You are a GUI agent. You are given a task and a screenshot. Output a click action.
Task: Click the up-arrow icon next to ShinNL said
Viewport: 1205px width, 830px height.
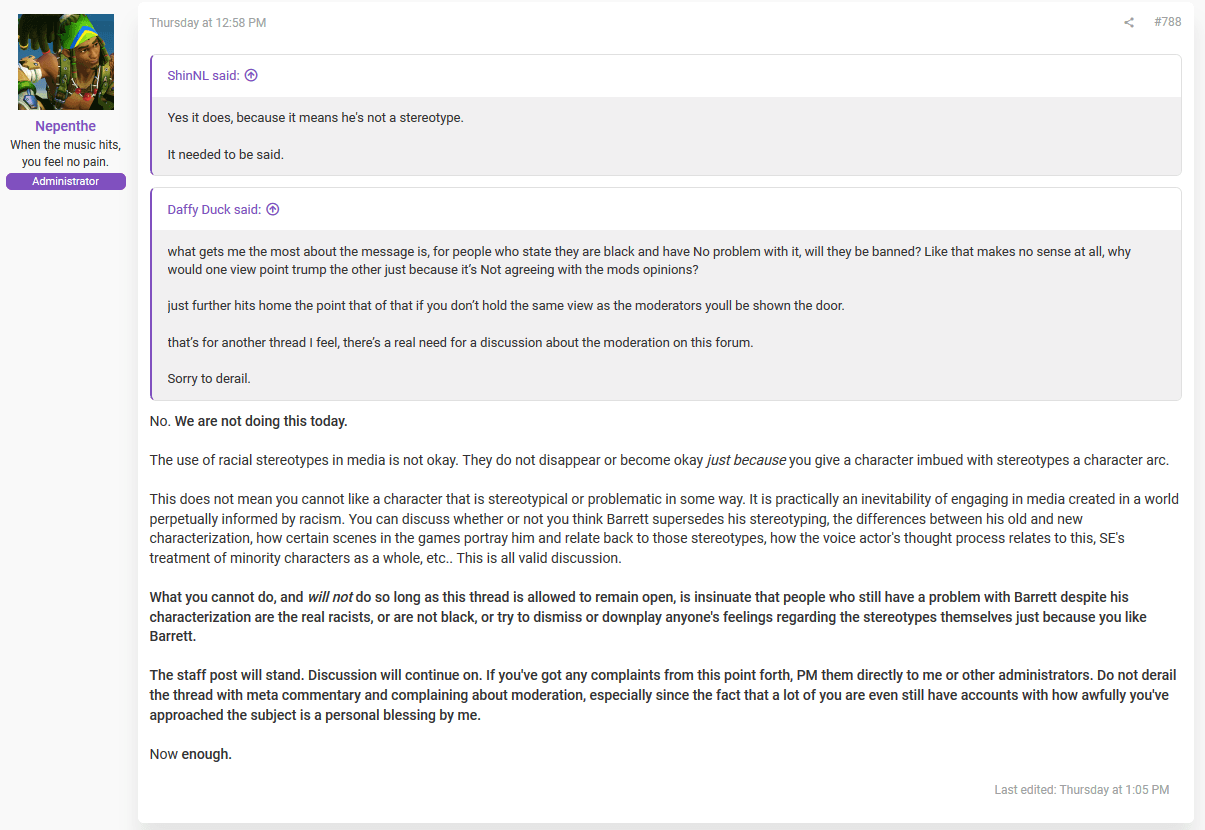(x=251, y=75)
